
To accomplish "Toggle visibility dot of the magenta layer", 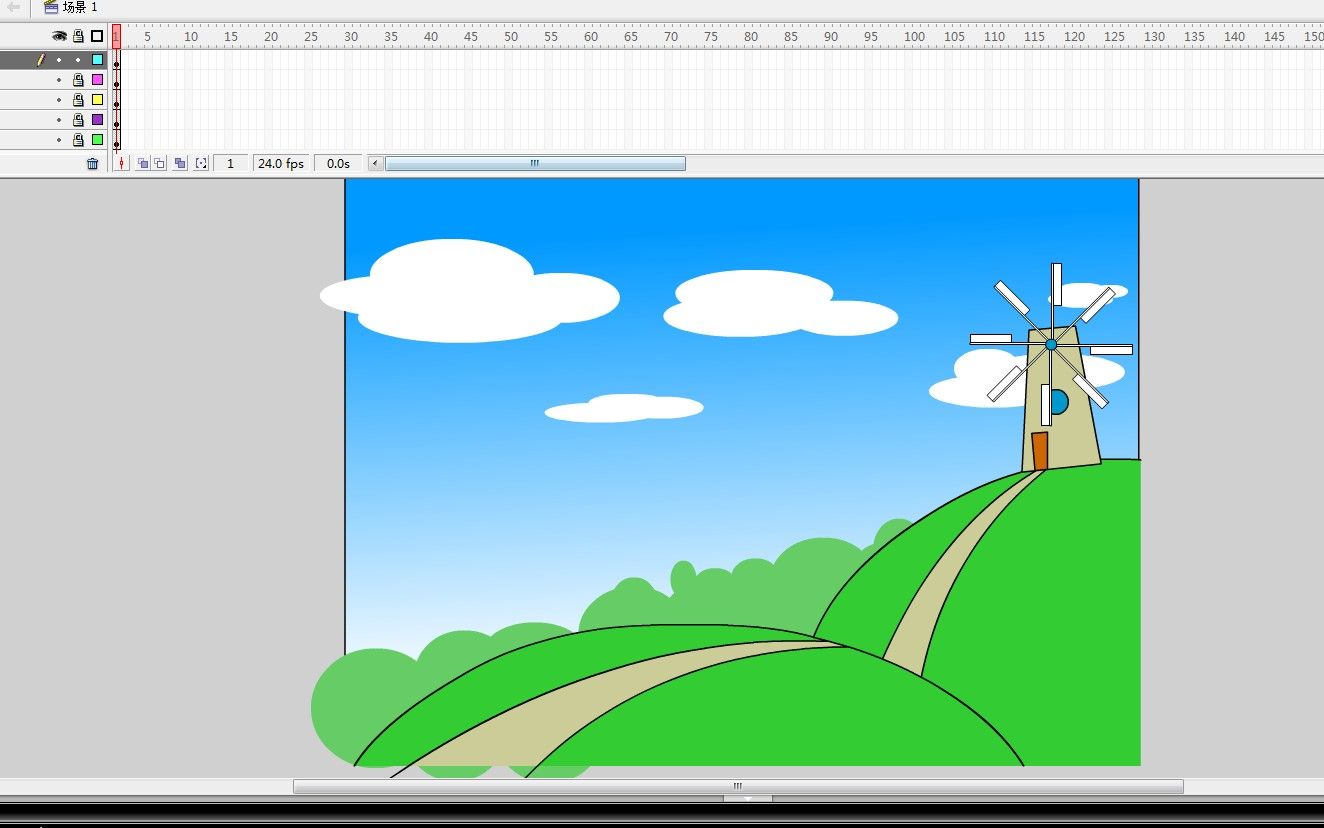I will click(59, 80).
